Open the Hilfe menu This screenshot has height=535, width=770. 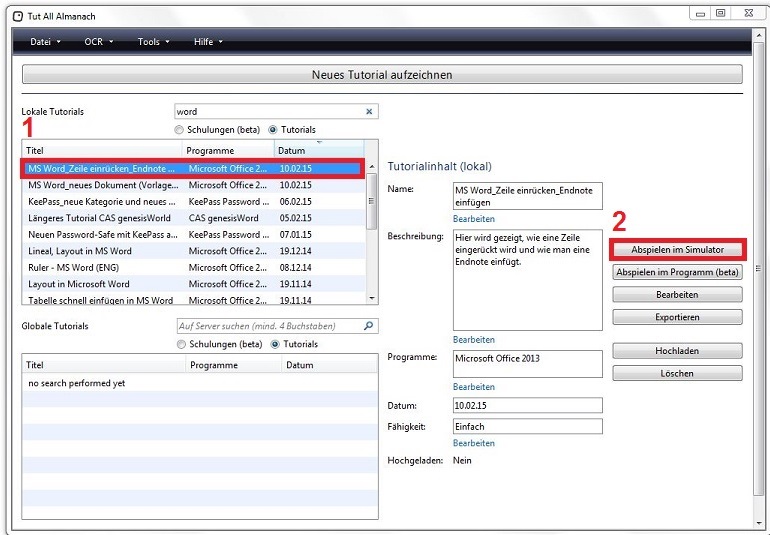tap(208, 42)
